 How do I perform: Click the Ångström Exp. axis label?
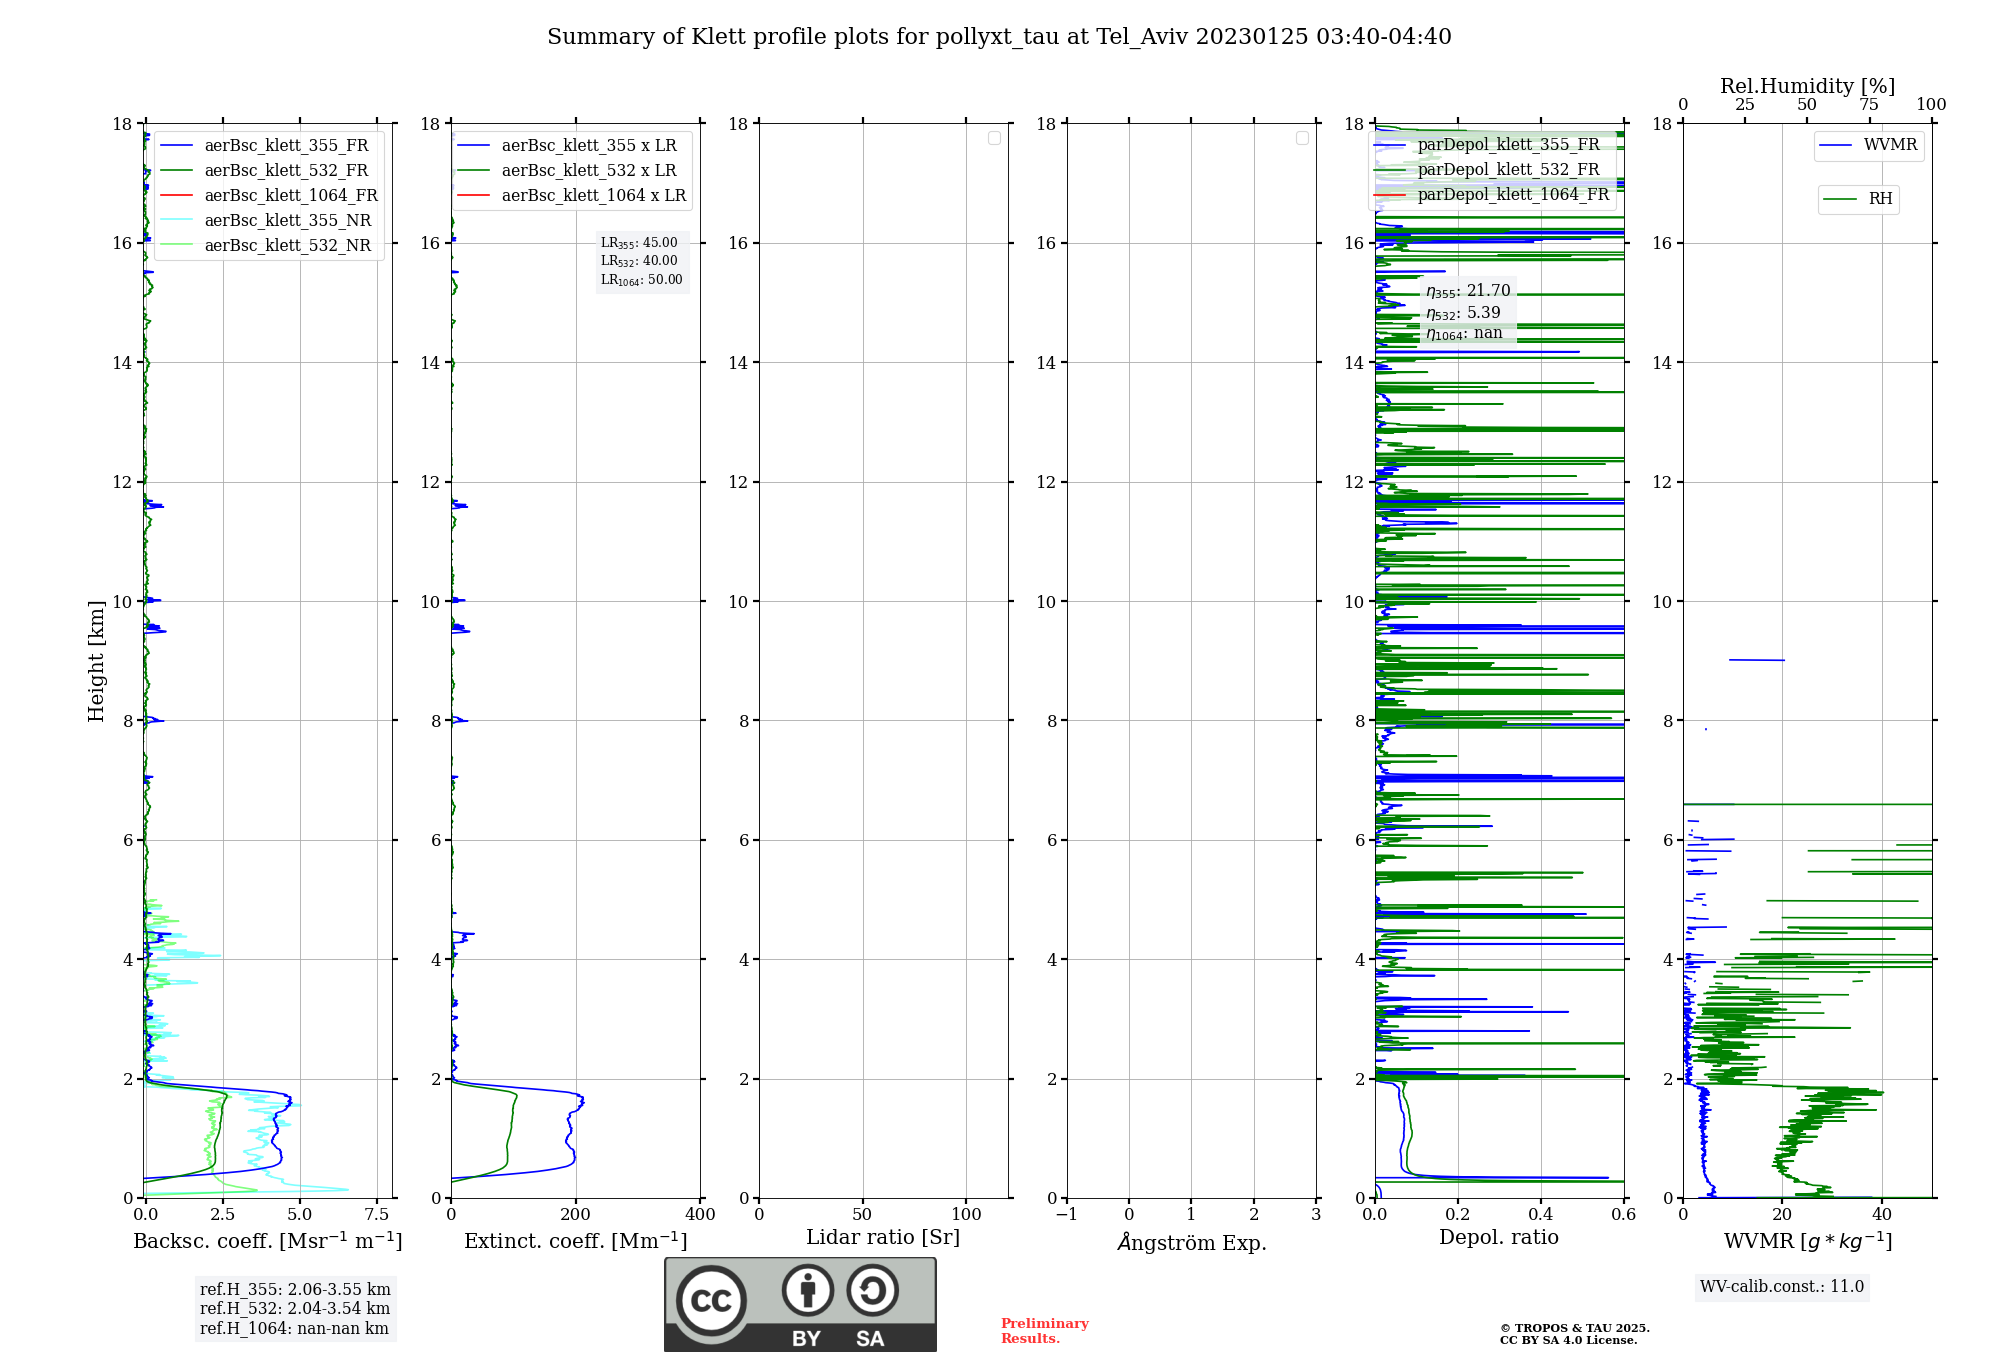point(1192,1242)
